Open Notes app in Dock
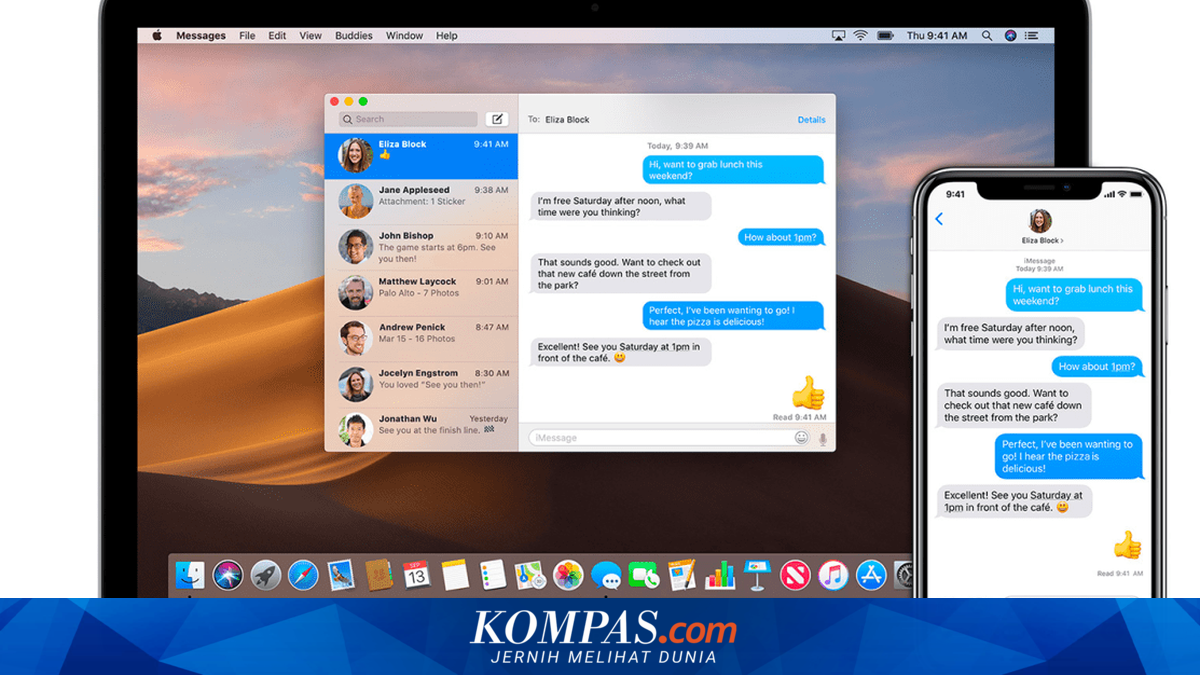Screen dimensions: 1200x675 (455, 575)
